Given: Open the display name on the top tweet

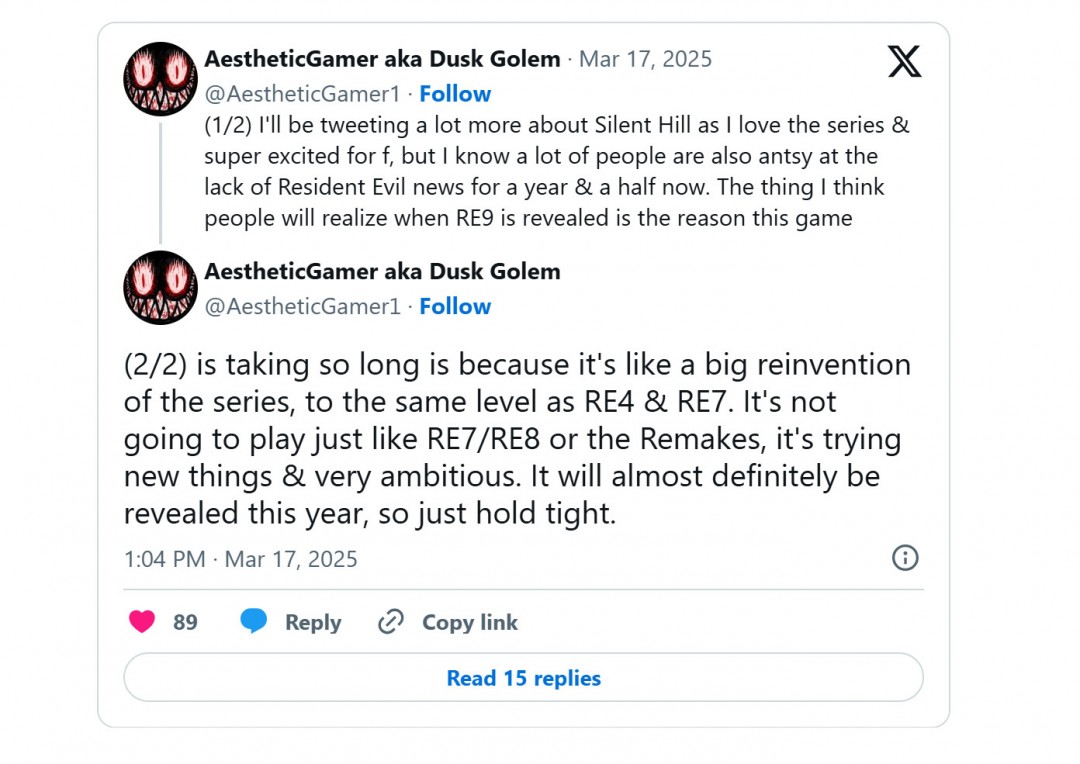Looking at the screenshot, I should (x=382, y=59).
